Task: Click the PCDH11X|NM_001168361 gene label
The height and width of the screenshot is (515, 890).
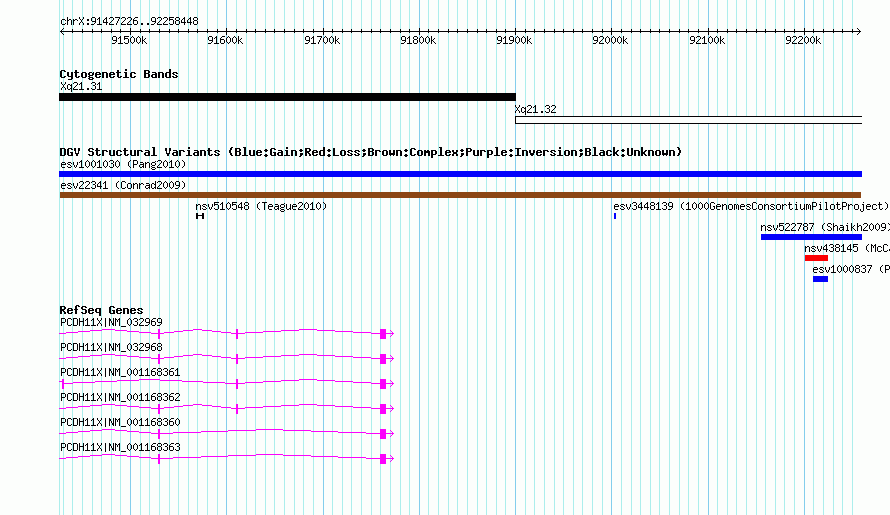Action: pos(120,372)
